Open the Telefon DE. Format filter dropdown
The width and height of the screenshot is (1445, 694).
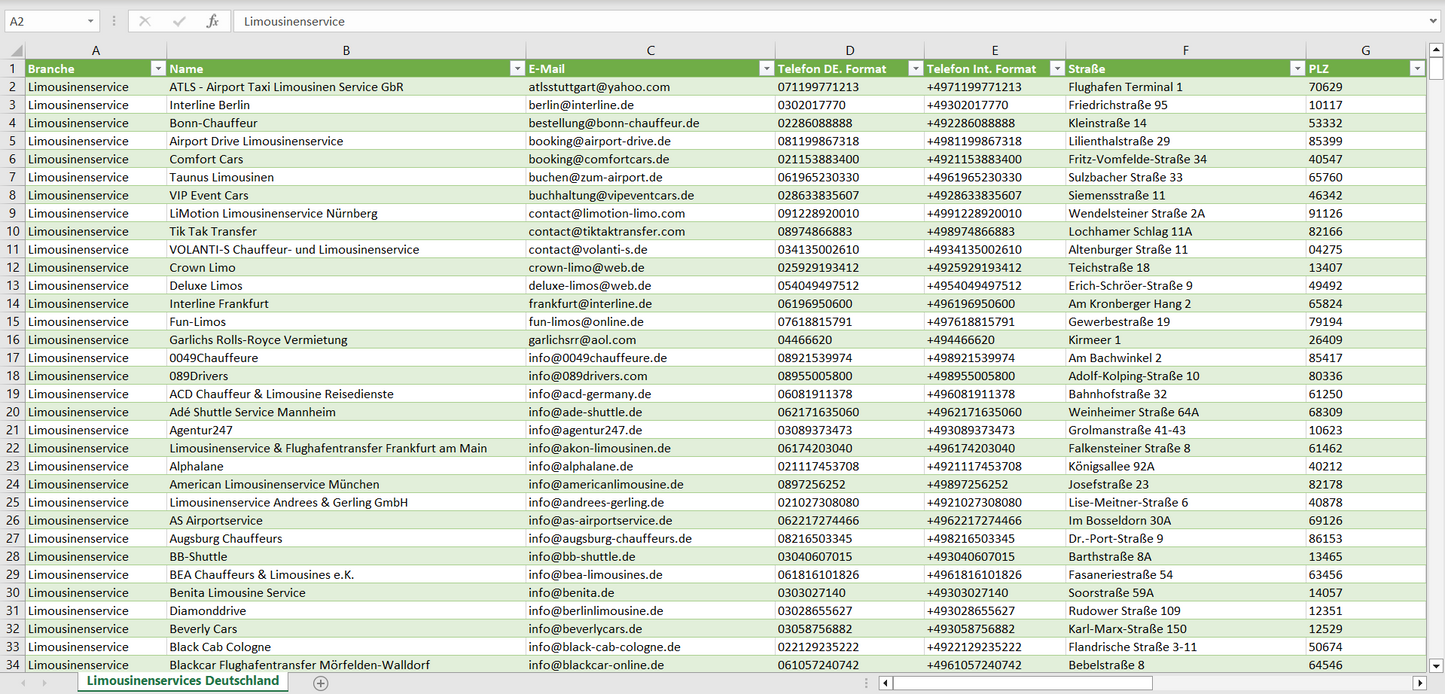click(x=915, y=69)
